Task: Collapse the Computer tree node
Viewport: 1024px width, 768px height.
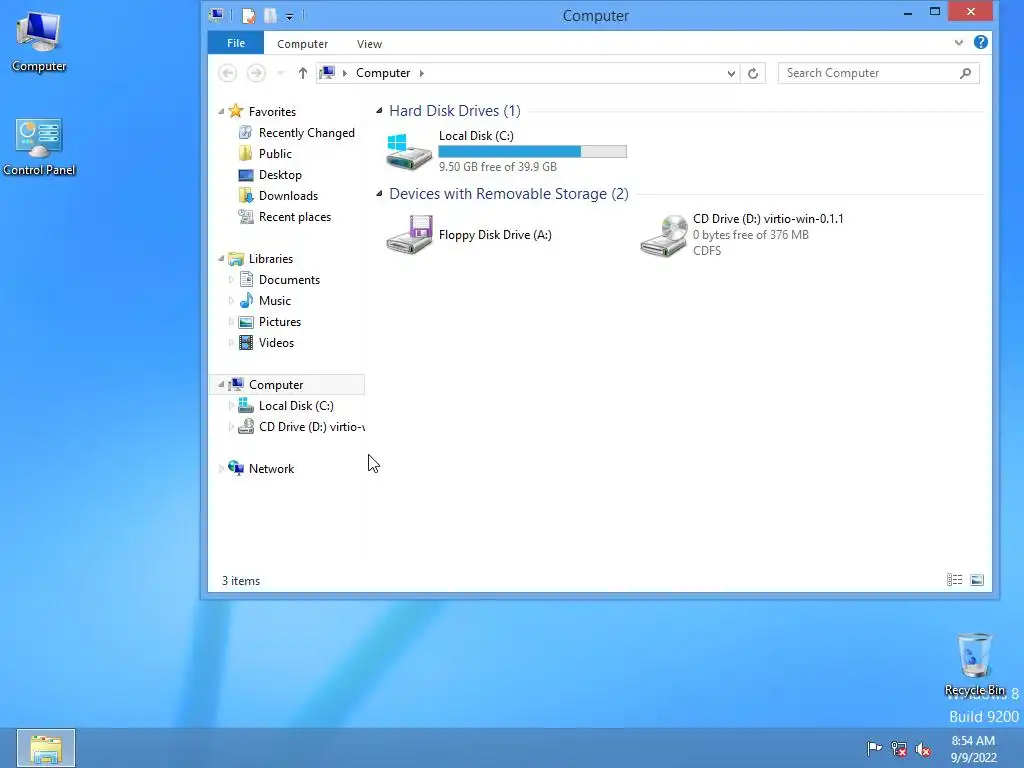Action: click(x=221, y=385)
